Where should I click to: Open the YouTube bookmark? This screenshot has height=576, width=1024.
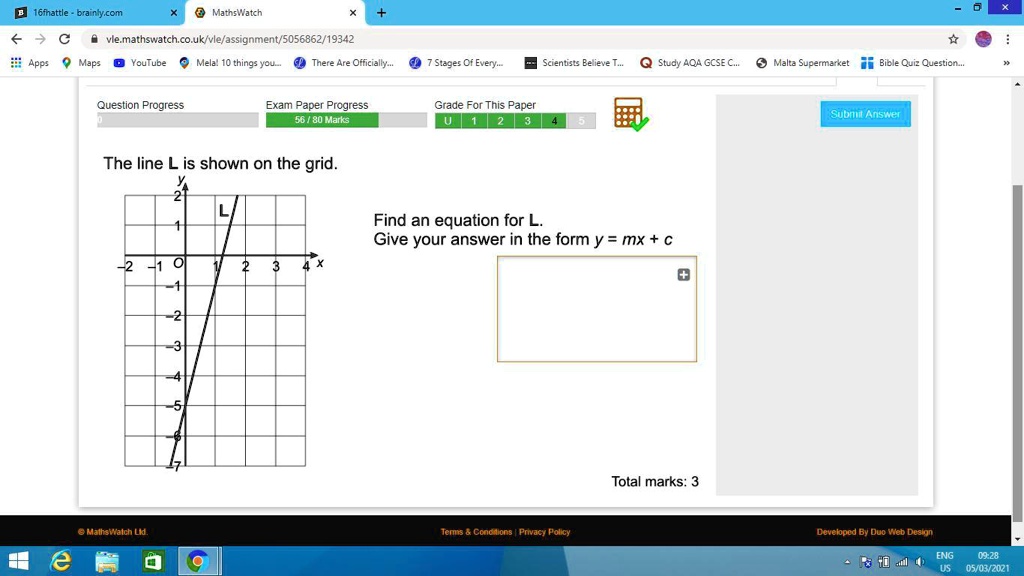point(140,62)
